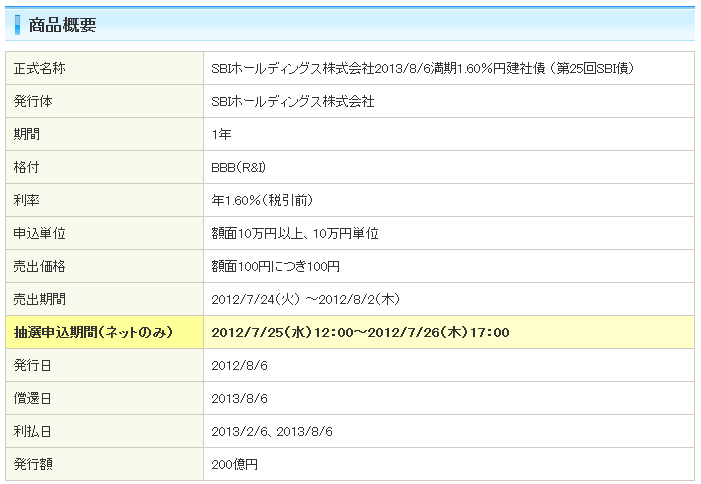
Task: Click the 2012/7/24(火)～2012/8/2(木) sale period
Action: click(x=305, y=299)
